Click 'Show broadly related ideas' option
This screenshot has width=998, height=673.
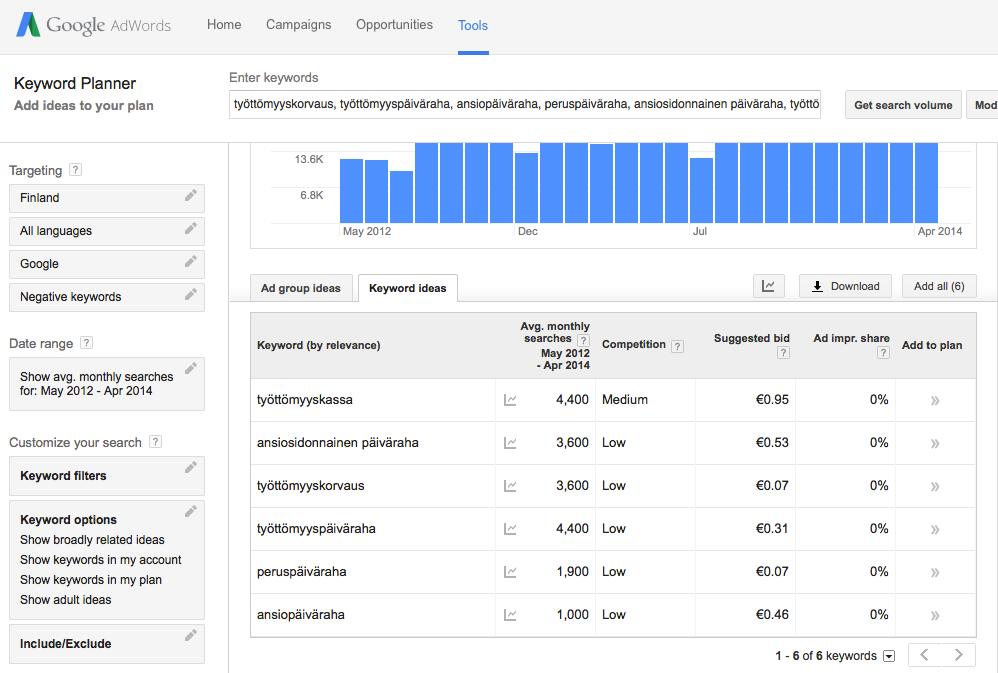click(92, 540)
